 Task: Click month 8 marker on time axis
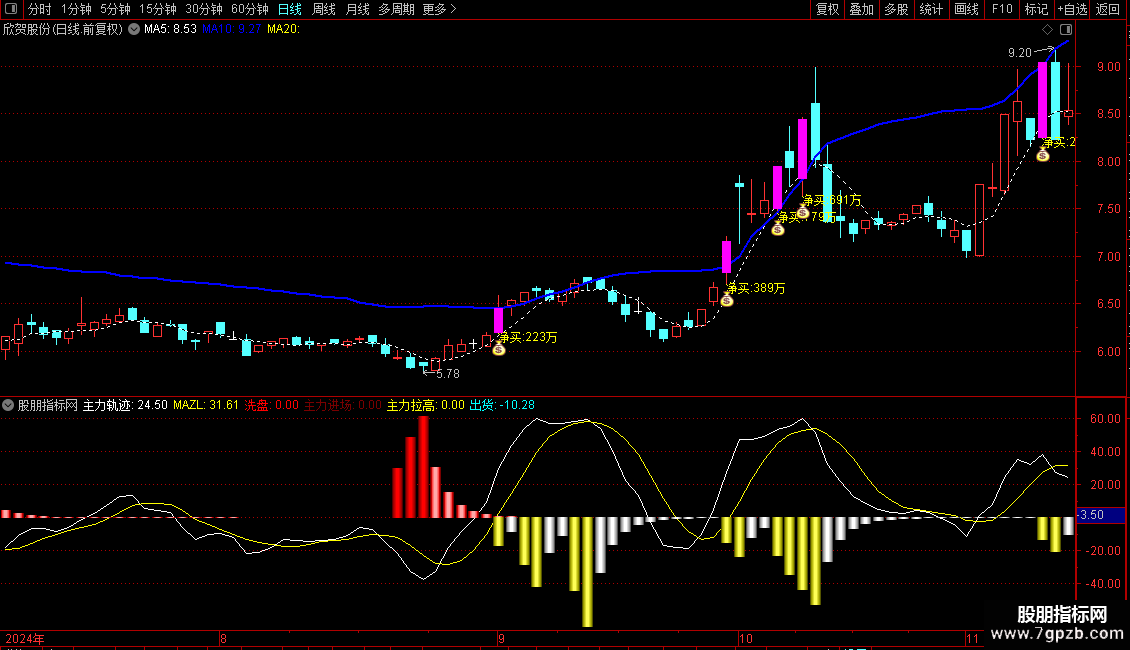(223, 638)
